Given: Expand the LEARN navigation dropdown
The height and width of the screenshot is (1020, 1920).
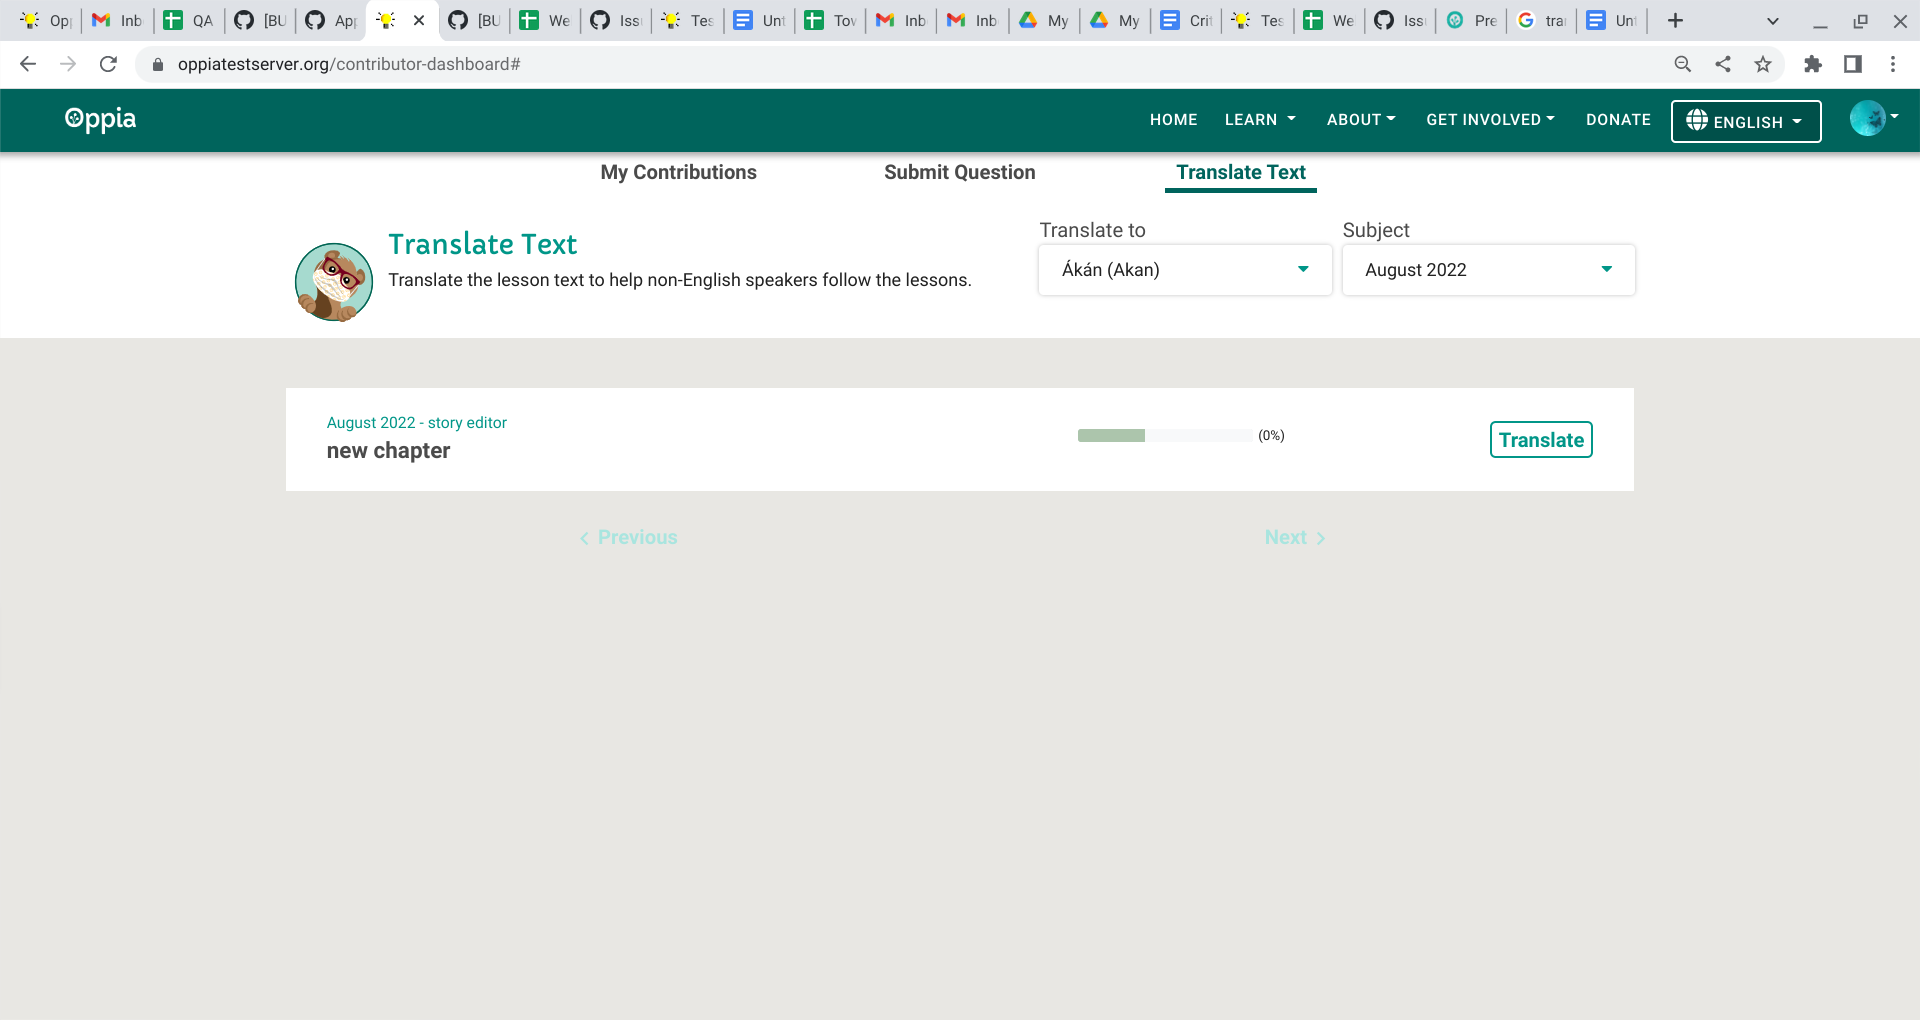Looking at the screenshot, I should click(x=1259, y=119).
